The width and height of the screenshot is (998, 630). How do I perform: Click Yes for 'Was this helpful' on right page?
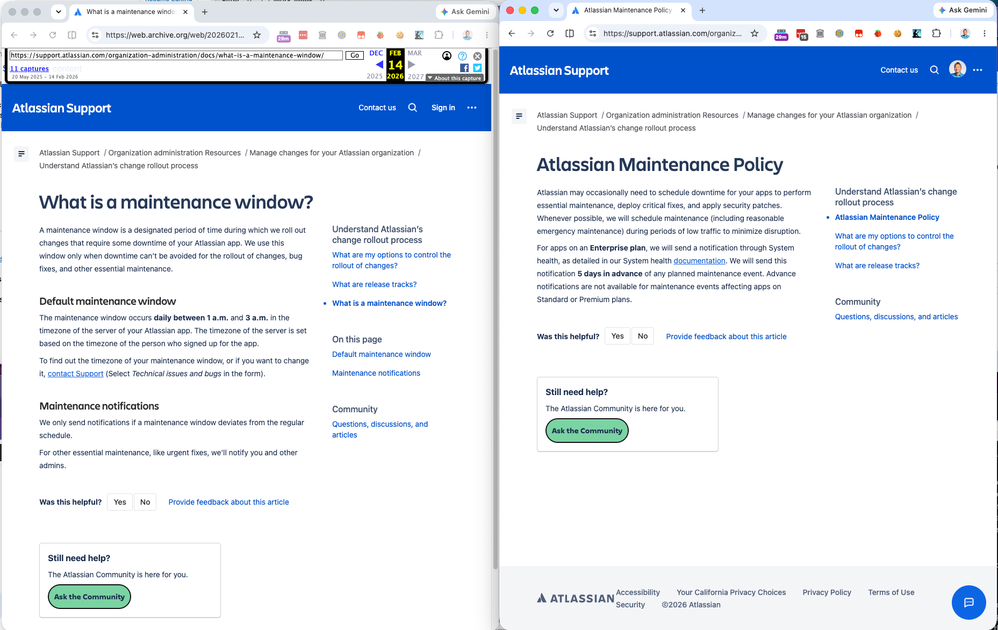click(x=617, y=336)
